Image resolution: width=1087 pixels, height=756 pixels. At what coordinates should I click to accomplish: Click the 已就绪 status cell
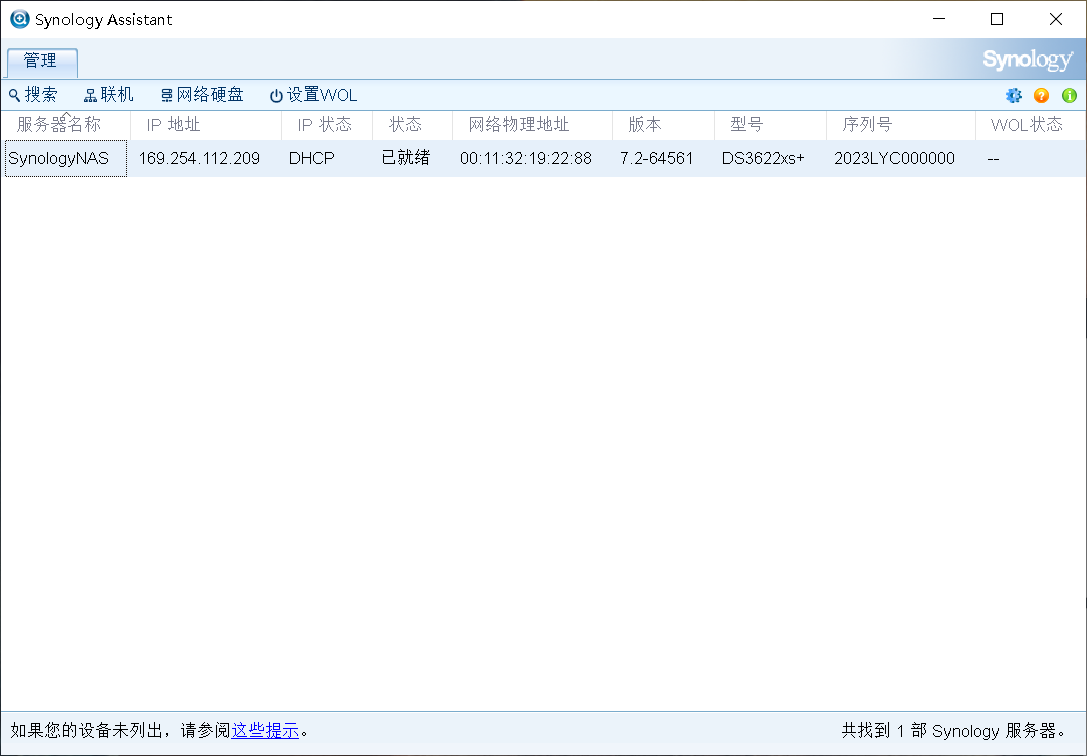pyautogui.click(x=406, y=158)
